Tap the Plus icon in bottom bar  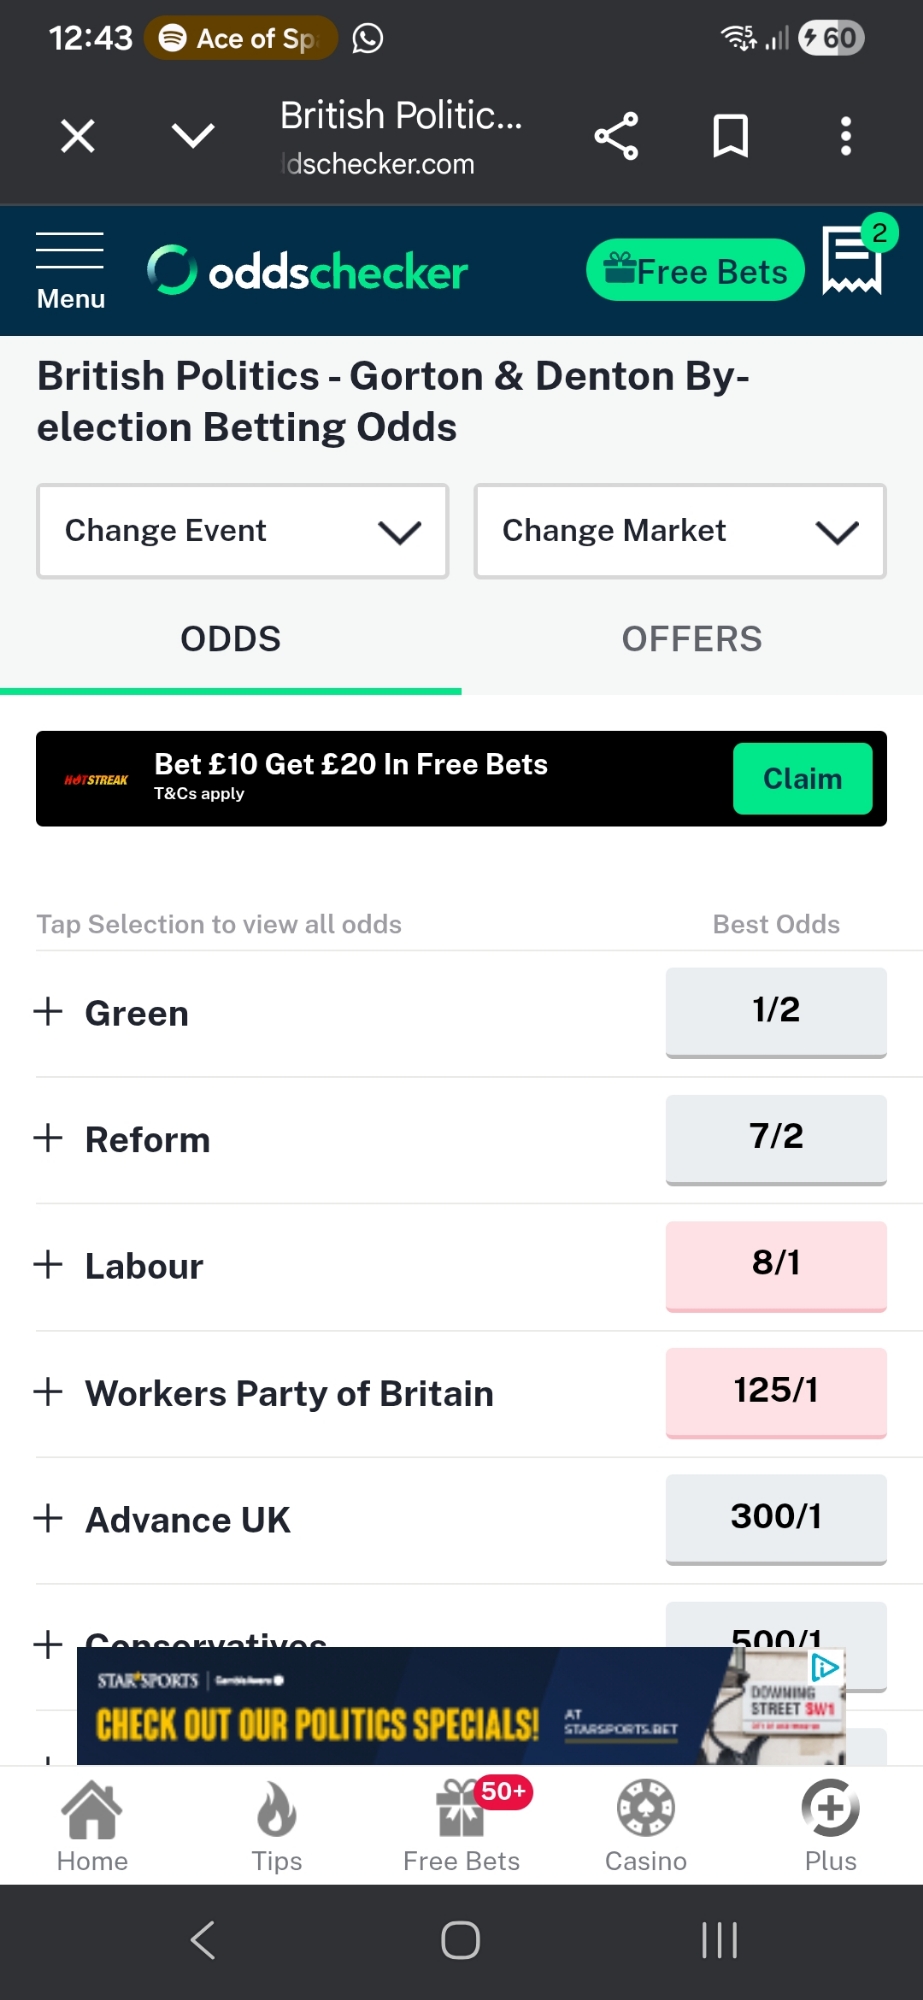point(830,1826)
